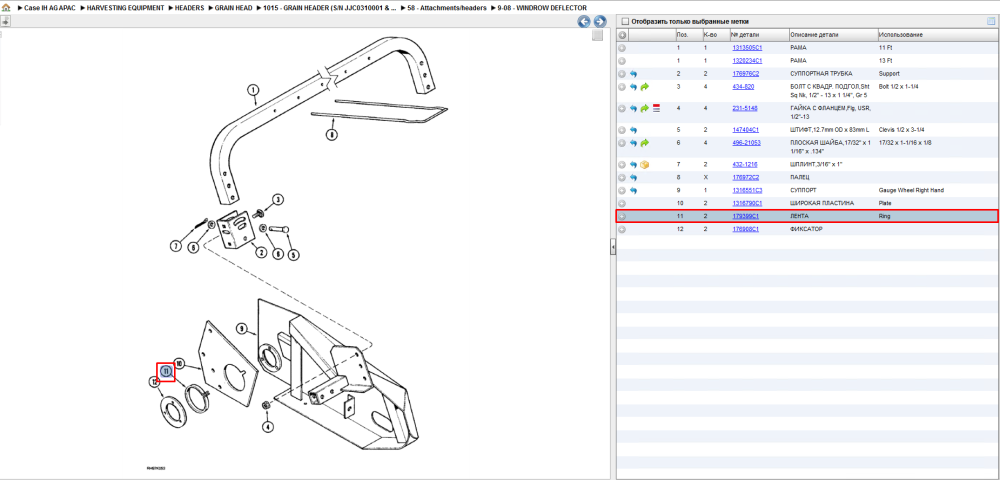The image size is (1000, 480).
Task: Click add-all plus icon in table header
Action: (x=622, y=34)
